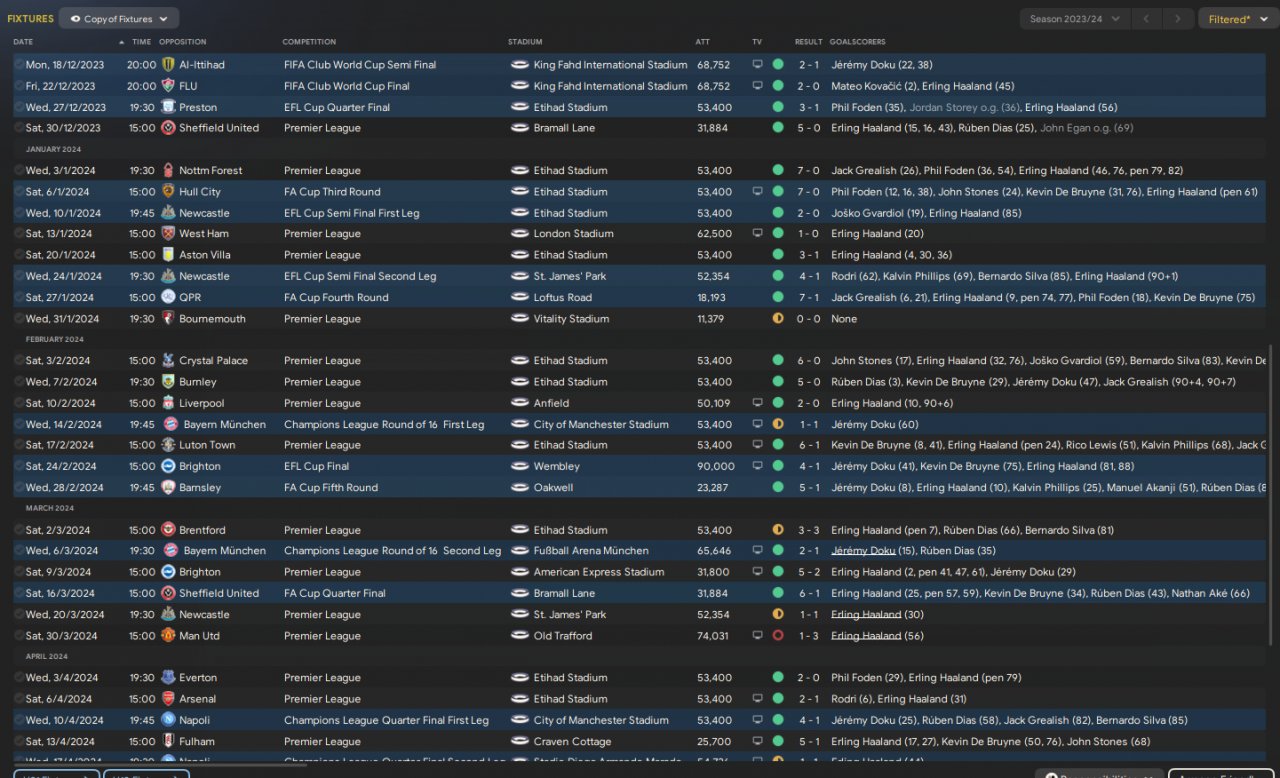Click the Al-Ittihad club badge
Screen dimensions: 1280x778
click(x=168, y=65)
